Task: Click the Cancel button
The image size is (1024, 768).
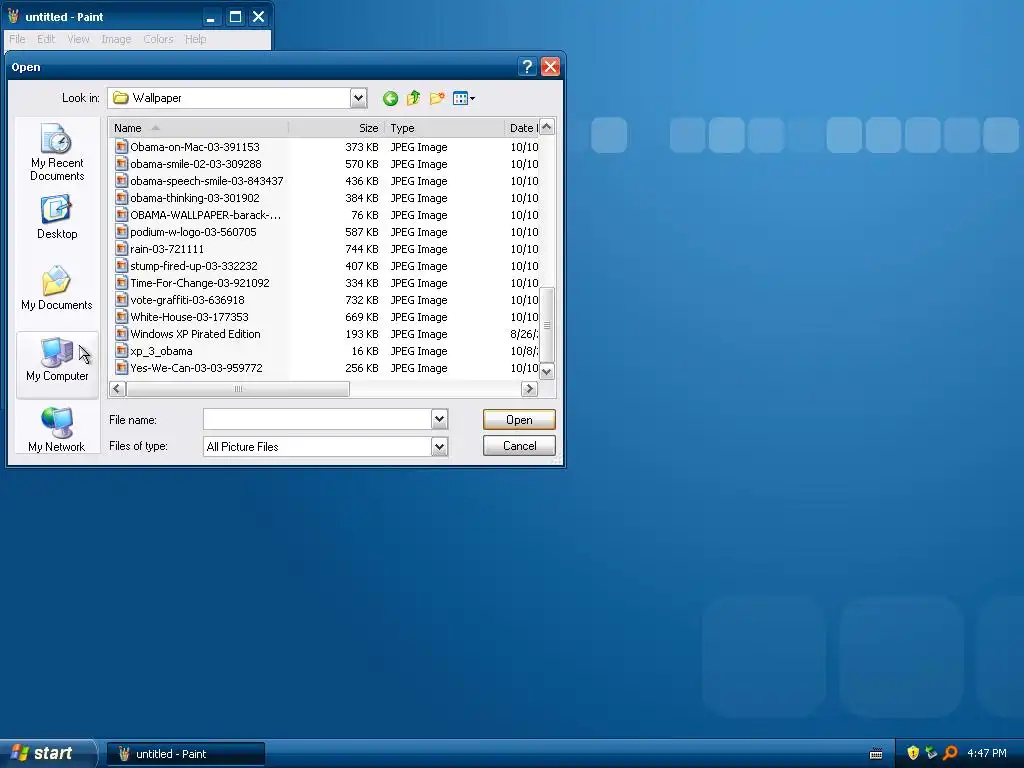Action: (519, 446)
